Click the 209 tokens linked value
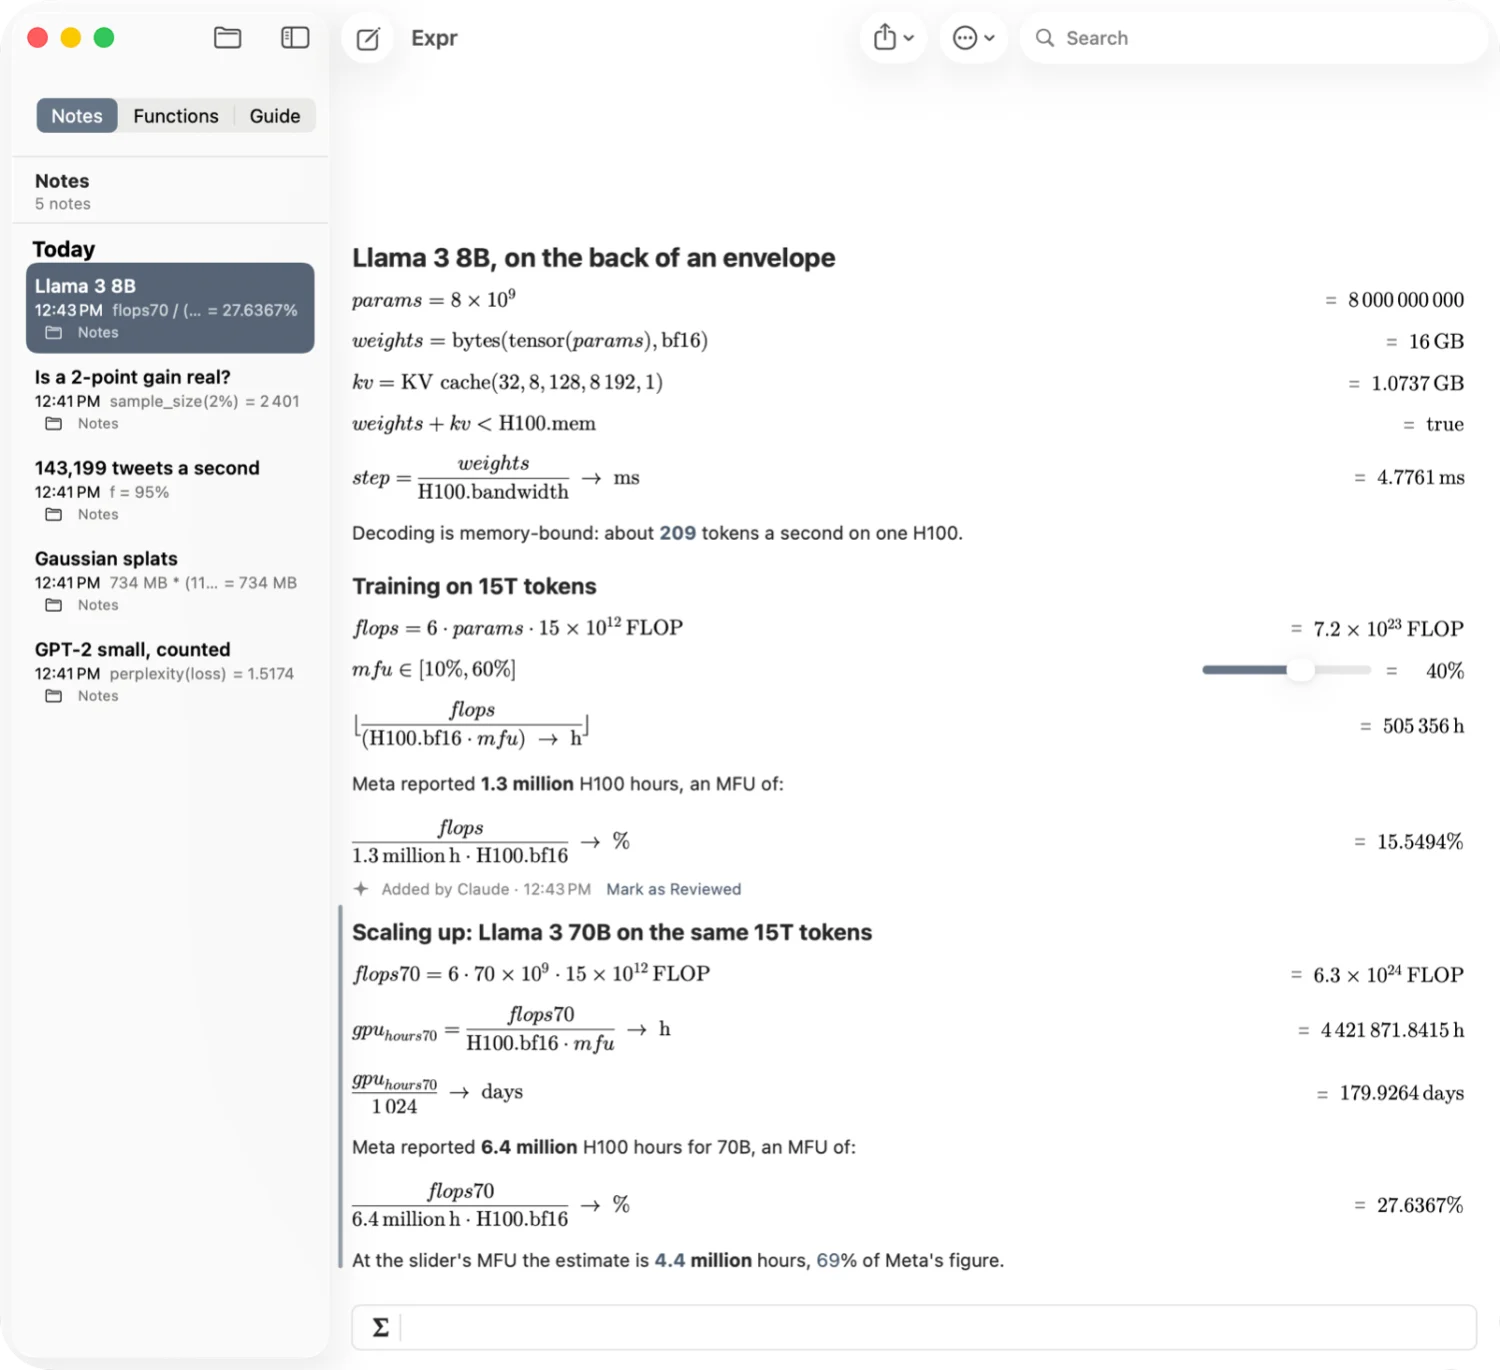Viewport: 1500px width, 1370px height. coord(677,533)
